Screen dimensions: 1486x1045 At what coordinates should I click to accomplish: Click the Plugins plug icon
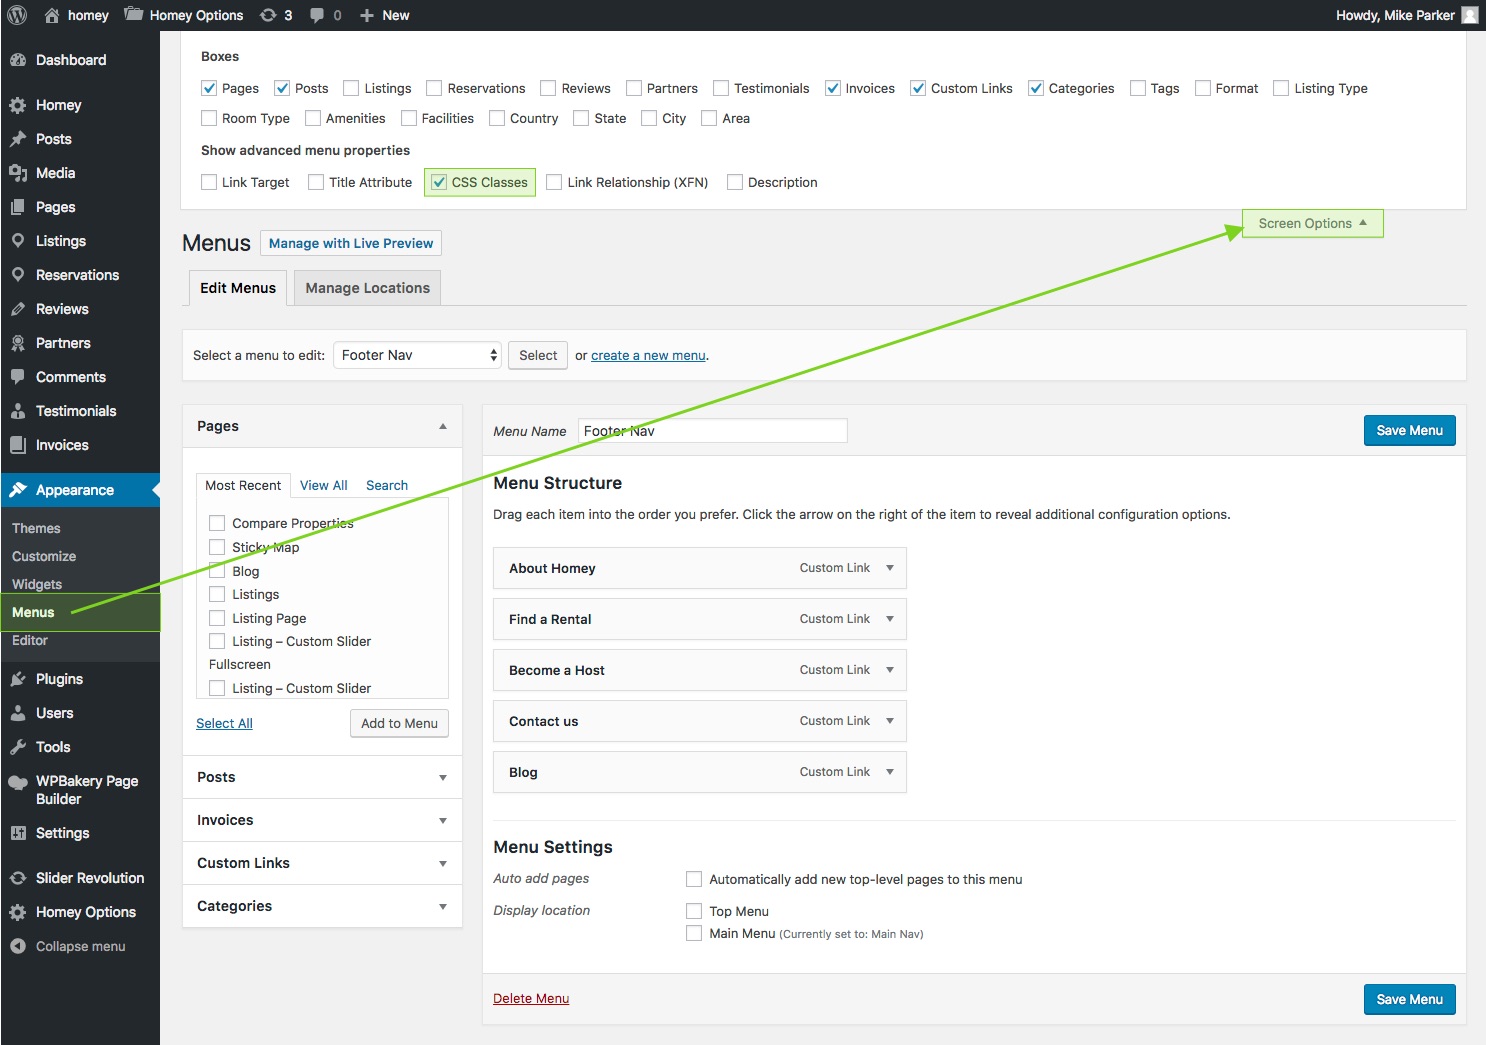18,679
